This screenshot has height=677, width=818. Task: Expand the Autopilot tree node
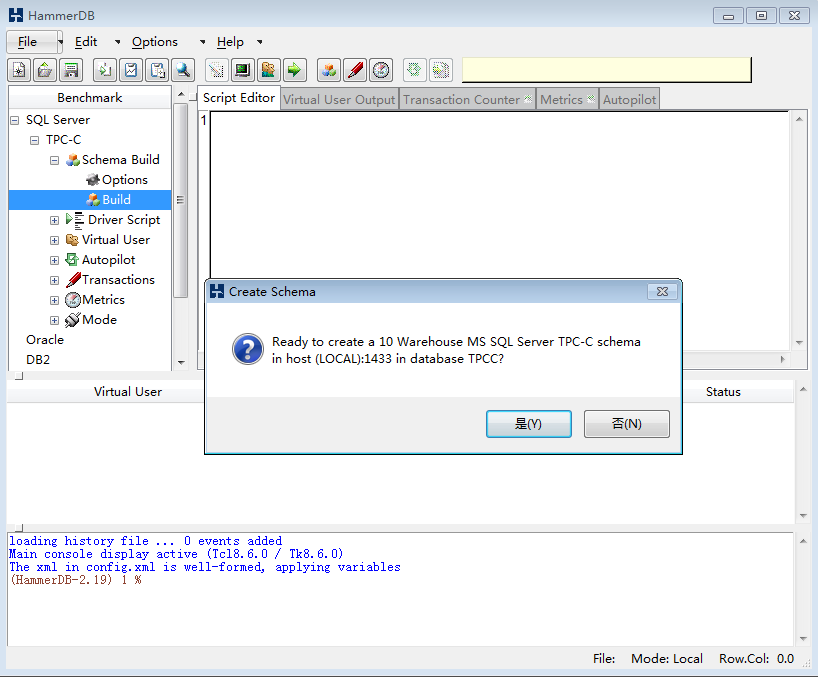tap(54, 260)
